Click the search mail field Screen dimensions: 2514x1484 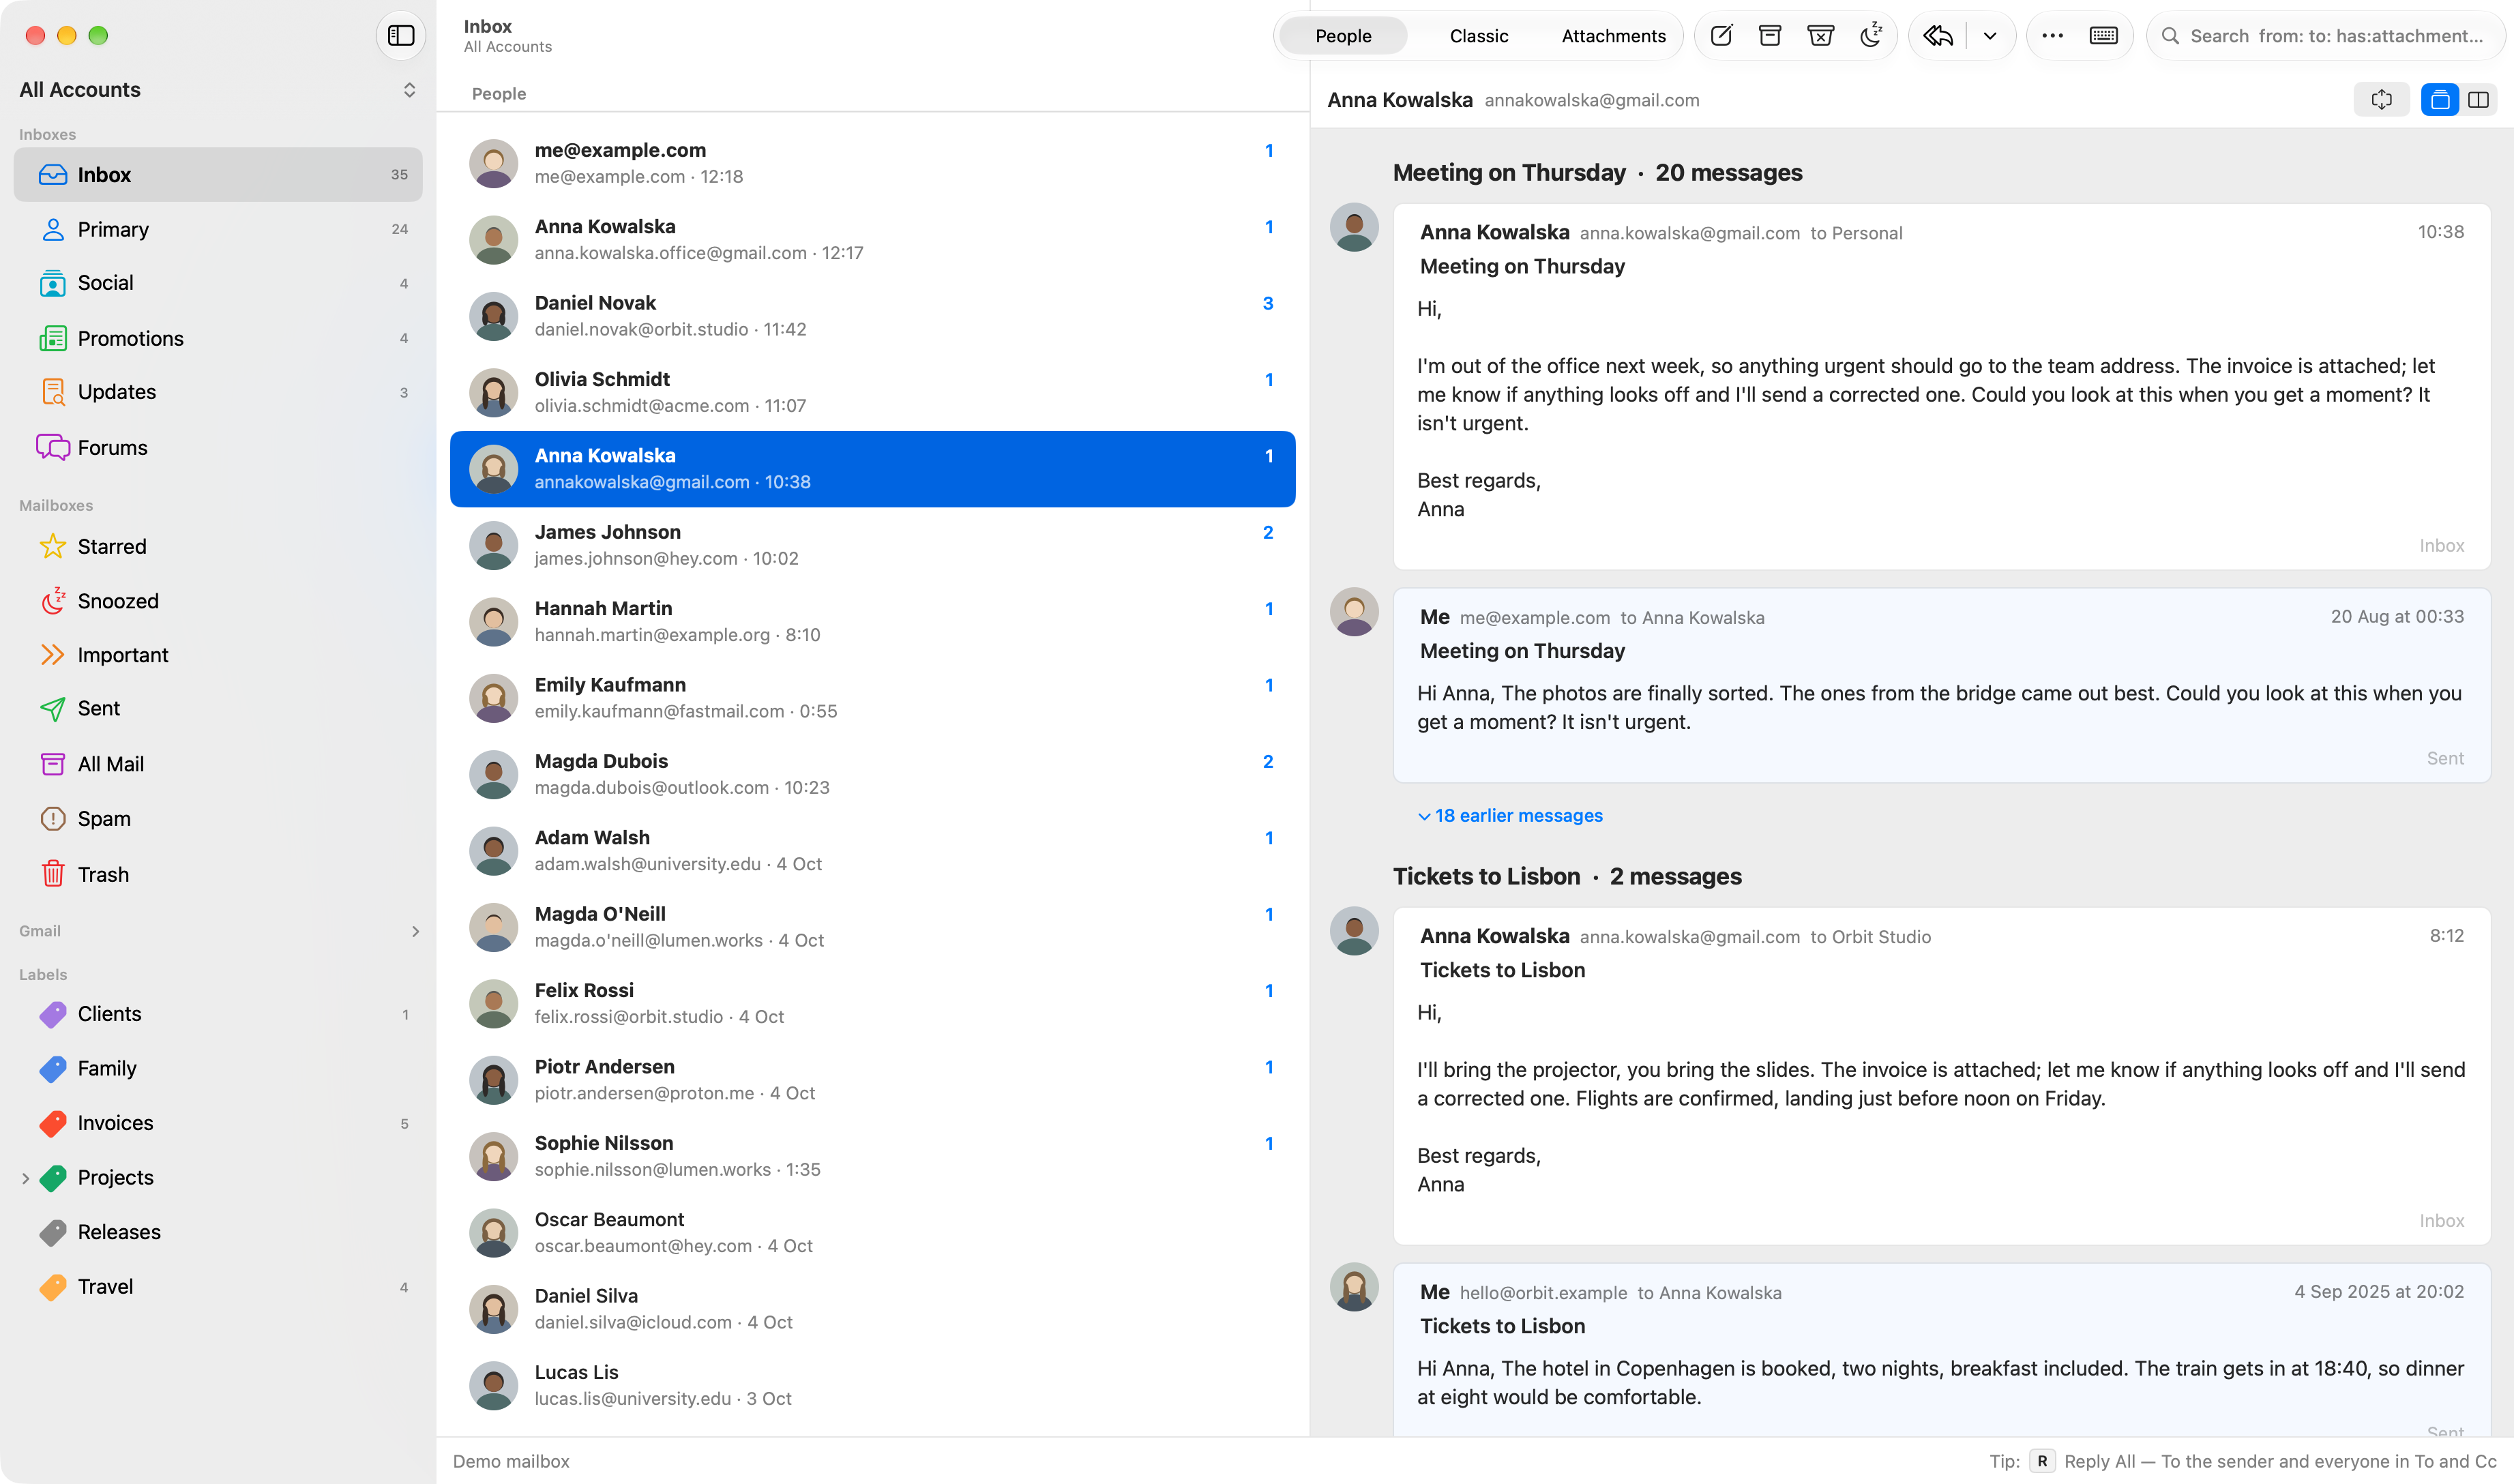click(x=2326, y=36)
